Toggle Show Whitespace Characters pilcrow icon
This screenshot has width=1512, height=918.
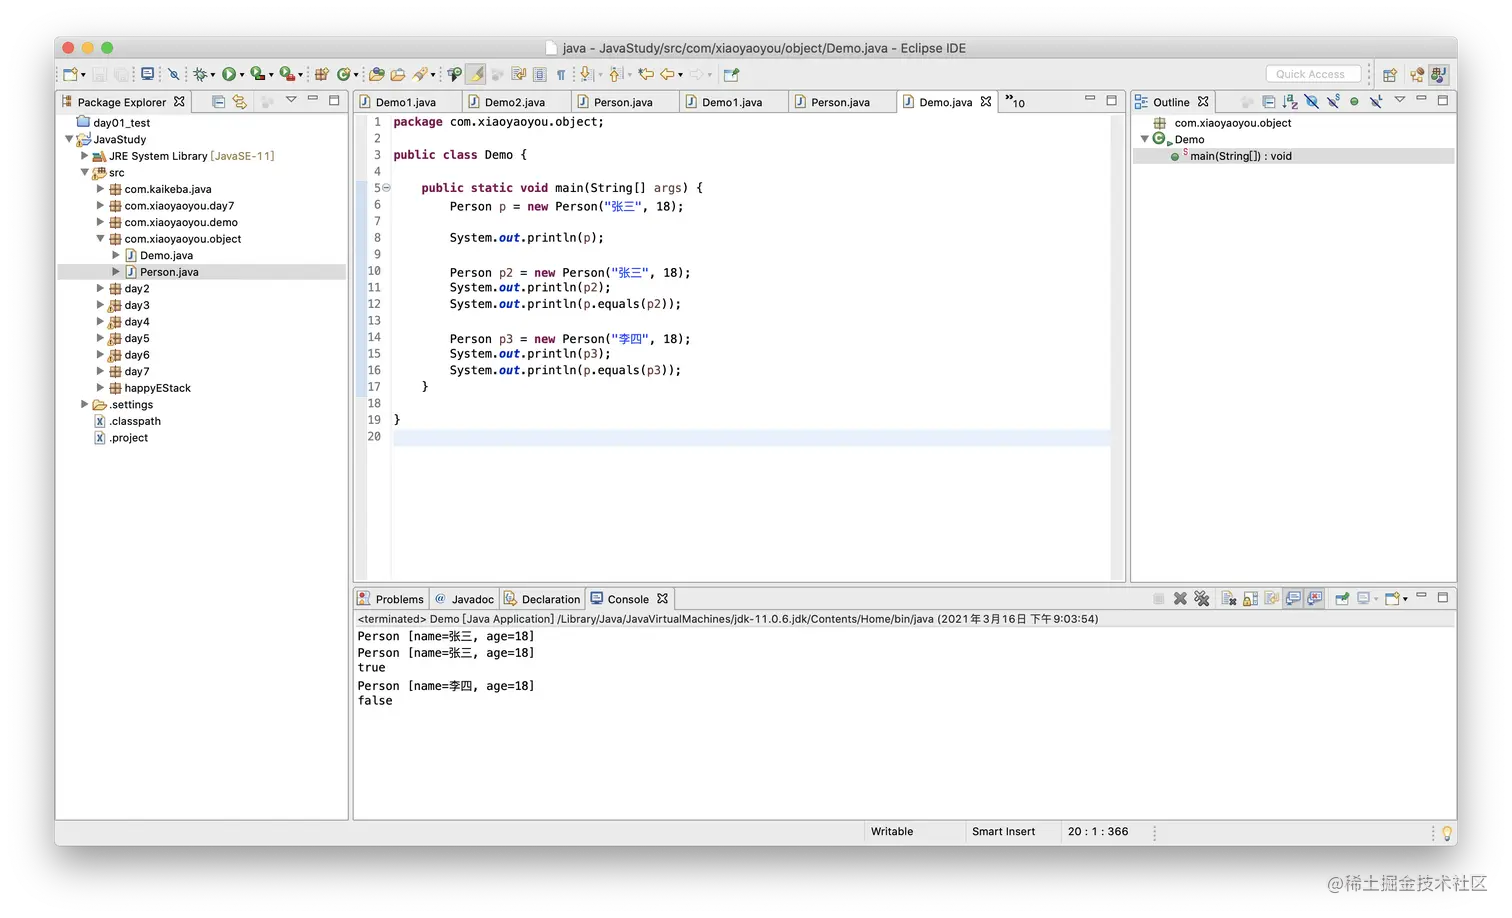click(x=561, y=74)
